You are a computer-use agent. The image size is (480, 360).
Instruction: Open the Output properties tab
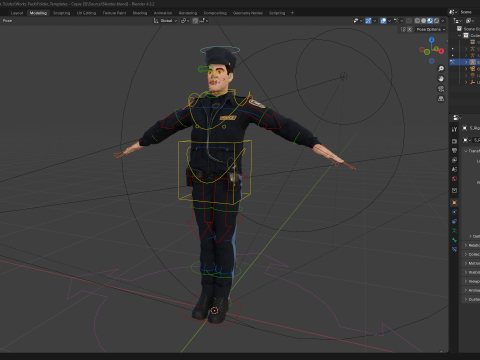pyautogui.click(x=454, y=151)
